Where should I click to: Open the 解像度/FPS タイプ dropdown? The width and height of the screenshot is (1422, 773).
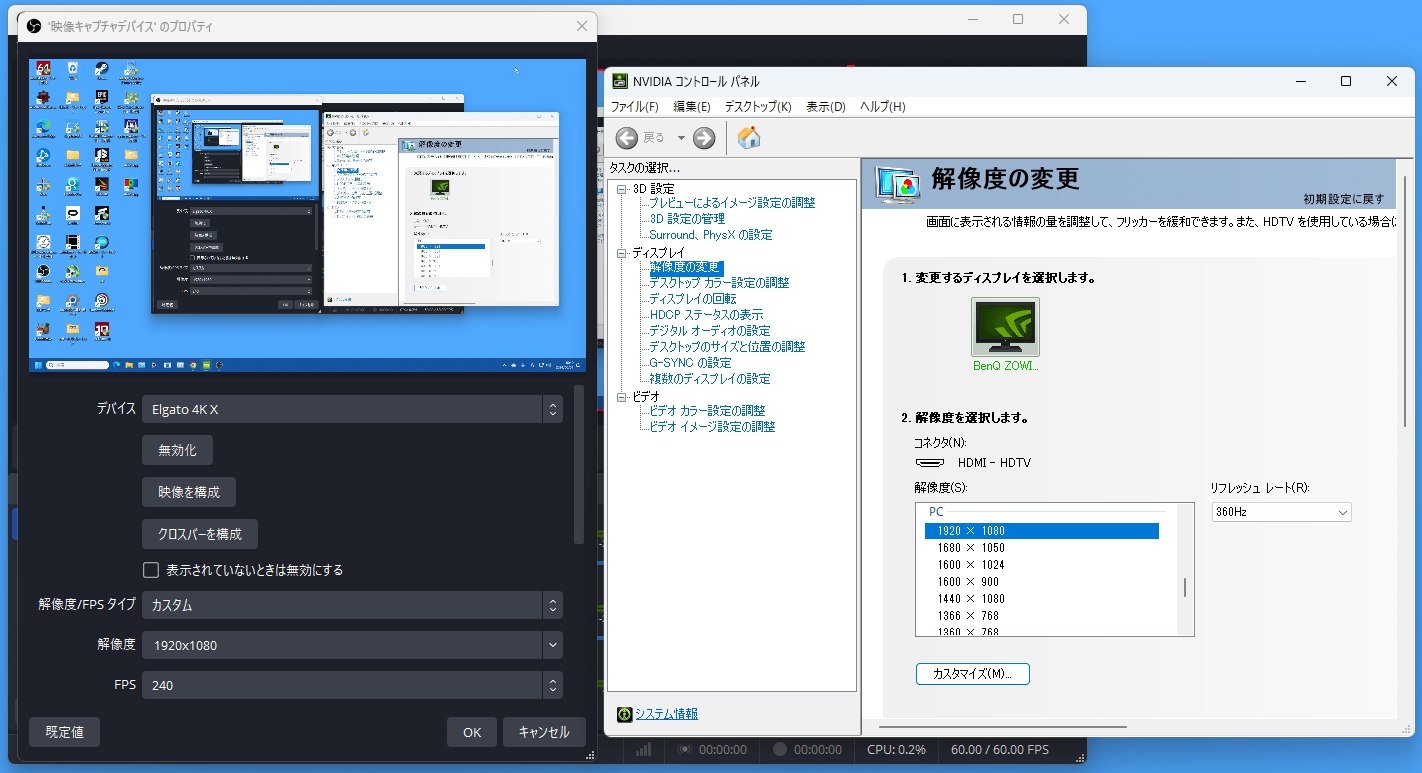click(x=352, y=605)
